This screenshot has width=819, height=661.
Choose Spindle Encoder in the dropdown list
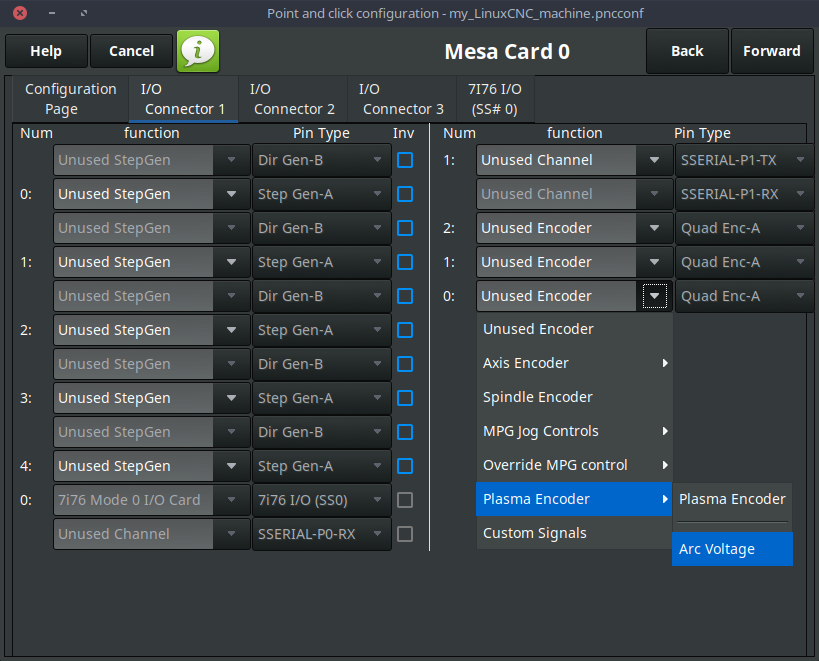pos(538,397)
